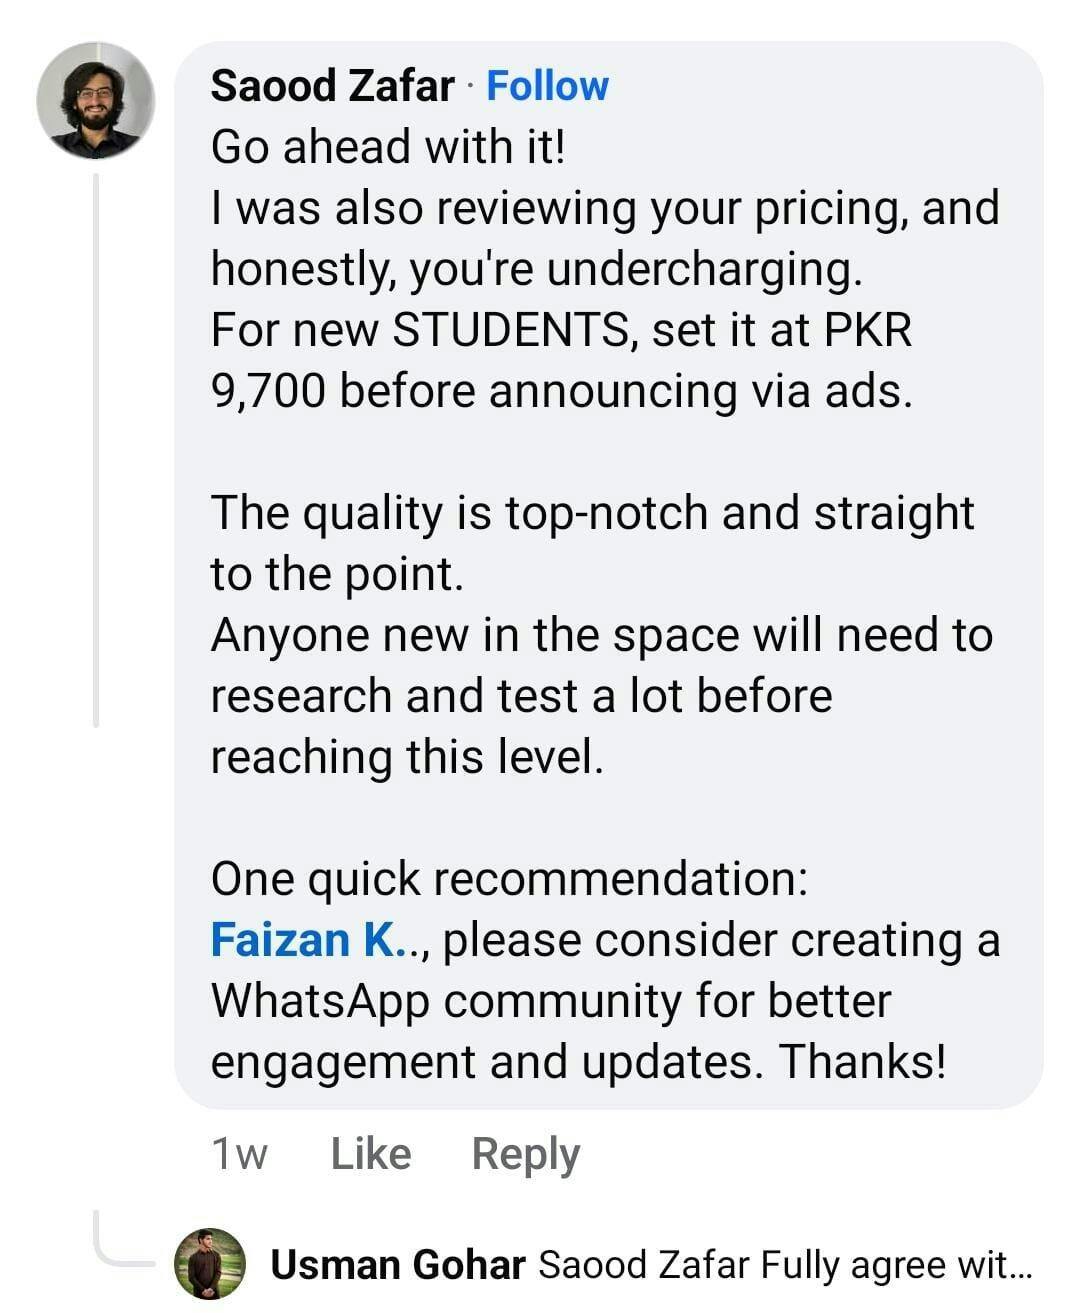The width and height of the screenshot is (1080, 1313).
Task: Click the "One quick recommendation:" line
Action: coord(508,879)
